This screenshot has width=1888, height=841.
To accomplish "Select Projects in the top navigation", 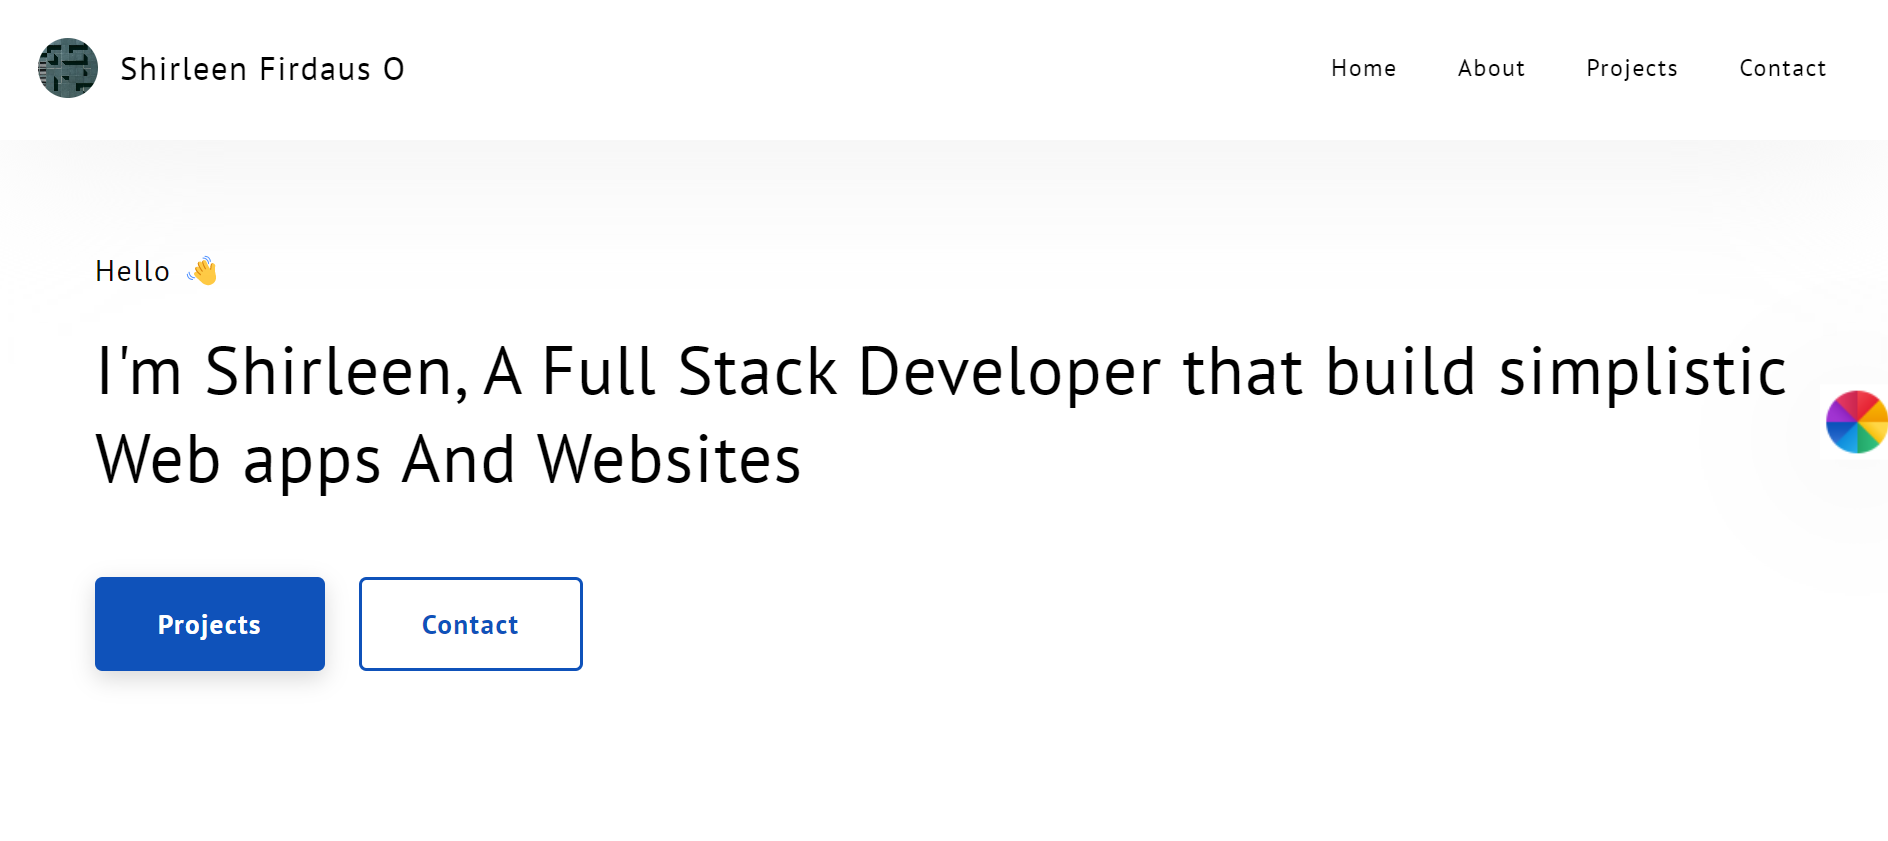I will (x=1632, y=68).
